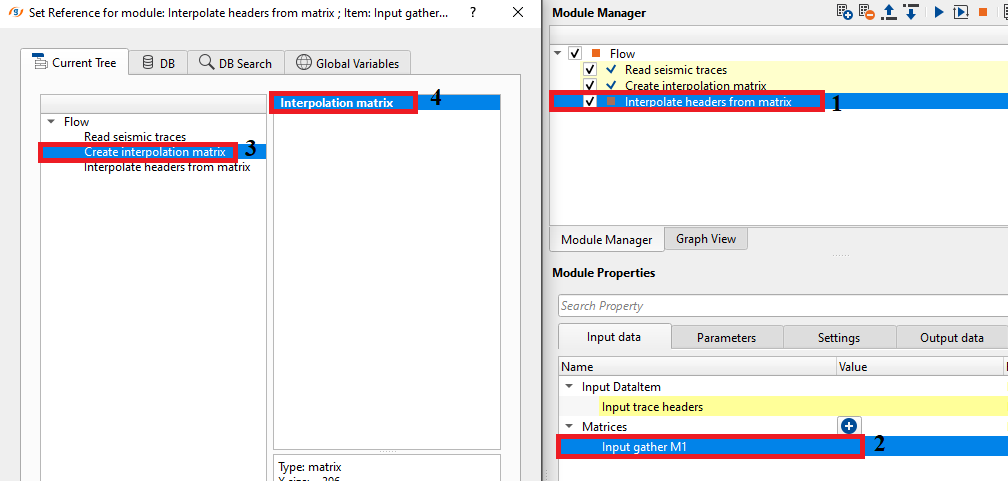The image size is (1008, 481).
Task: Uncheck Create interpolation matrix module
Action: (590, 85)
